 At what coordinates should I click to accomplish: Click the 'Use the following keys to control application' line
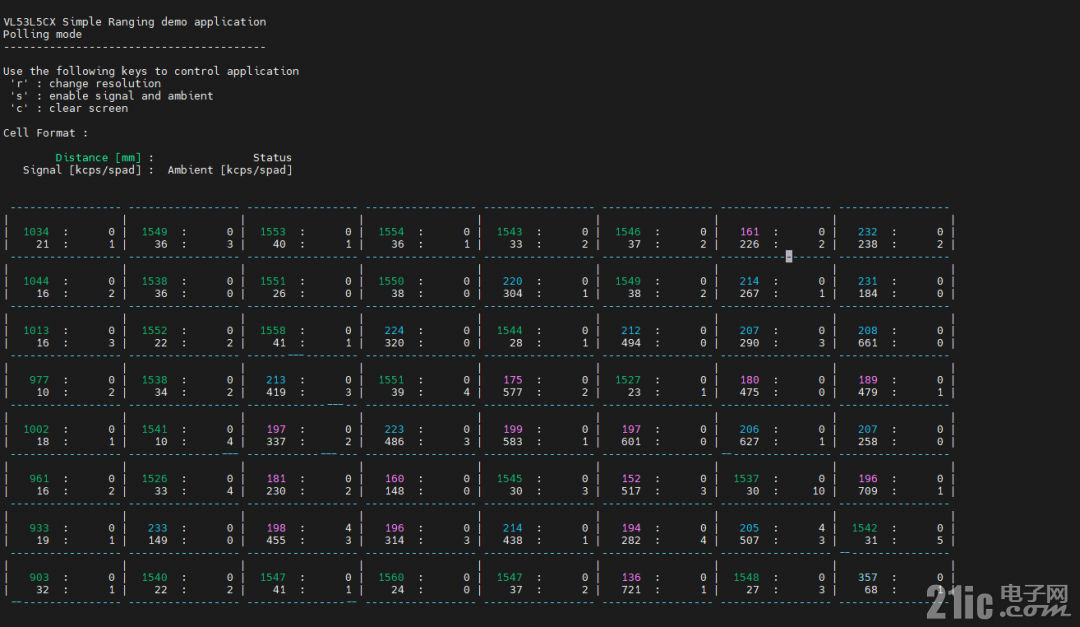[151, 71]
